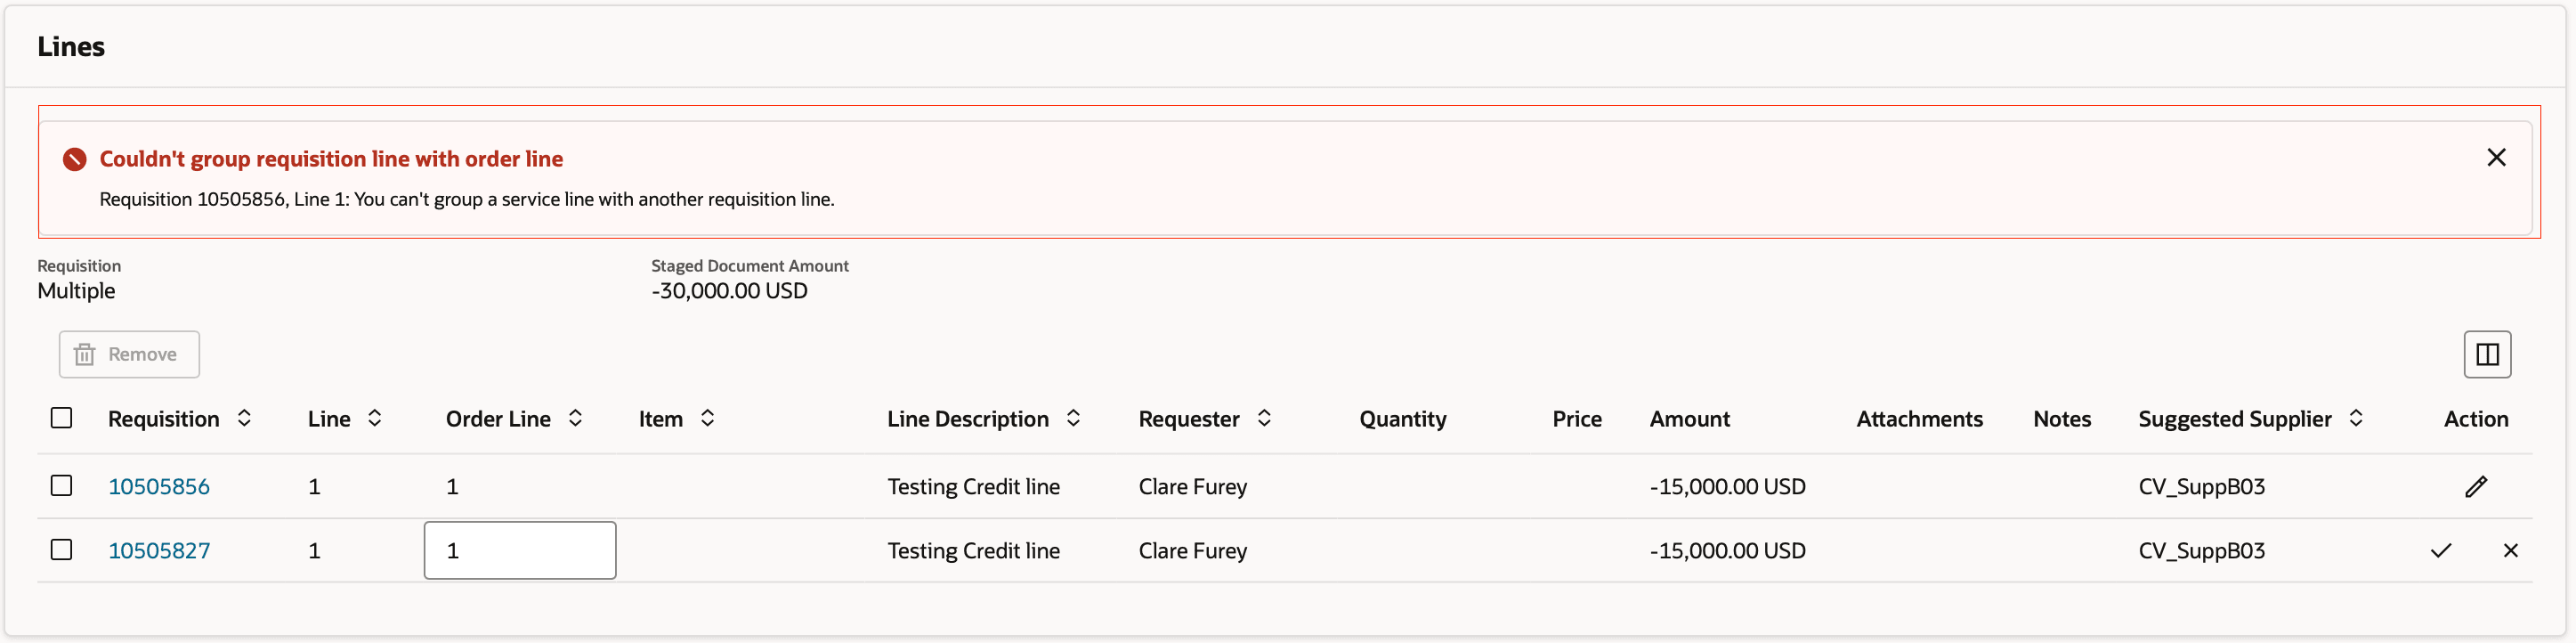Open requisition 10505827 link
Viewport: 2576px width, 643px height.
click(x=159, y=550)
